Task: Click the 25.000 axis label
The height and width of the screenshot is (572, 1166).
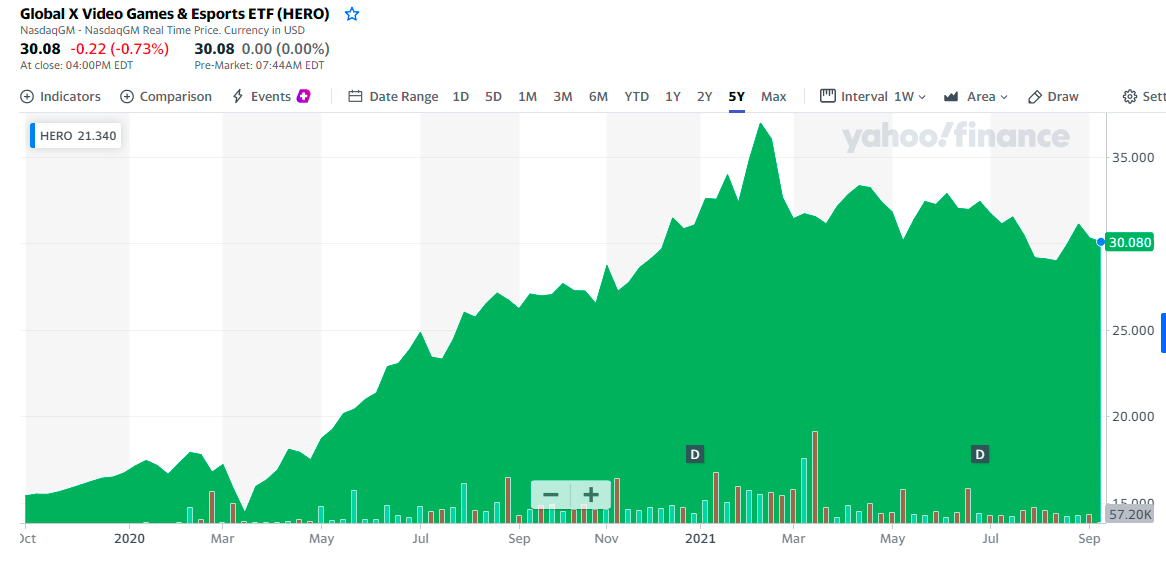Action: point(1133,330)
